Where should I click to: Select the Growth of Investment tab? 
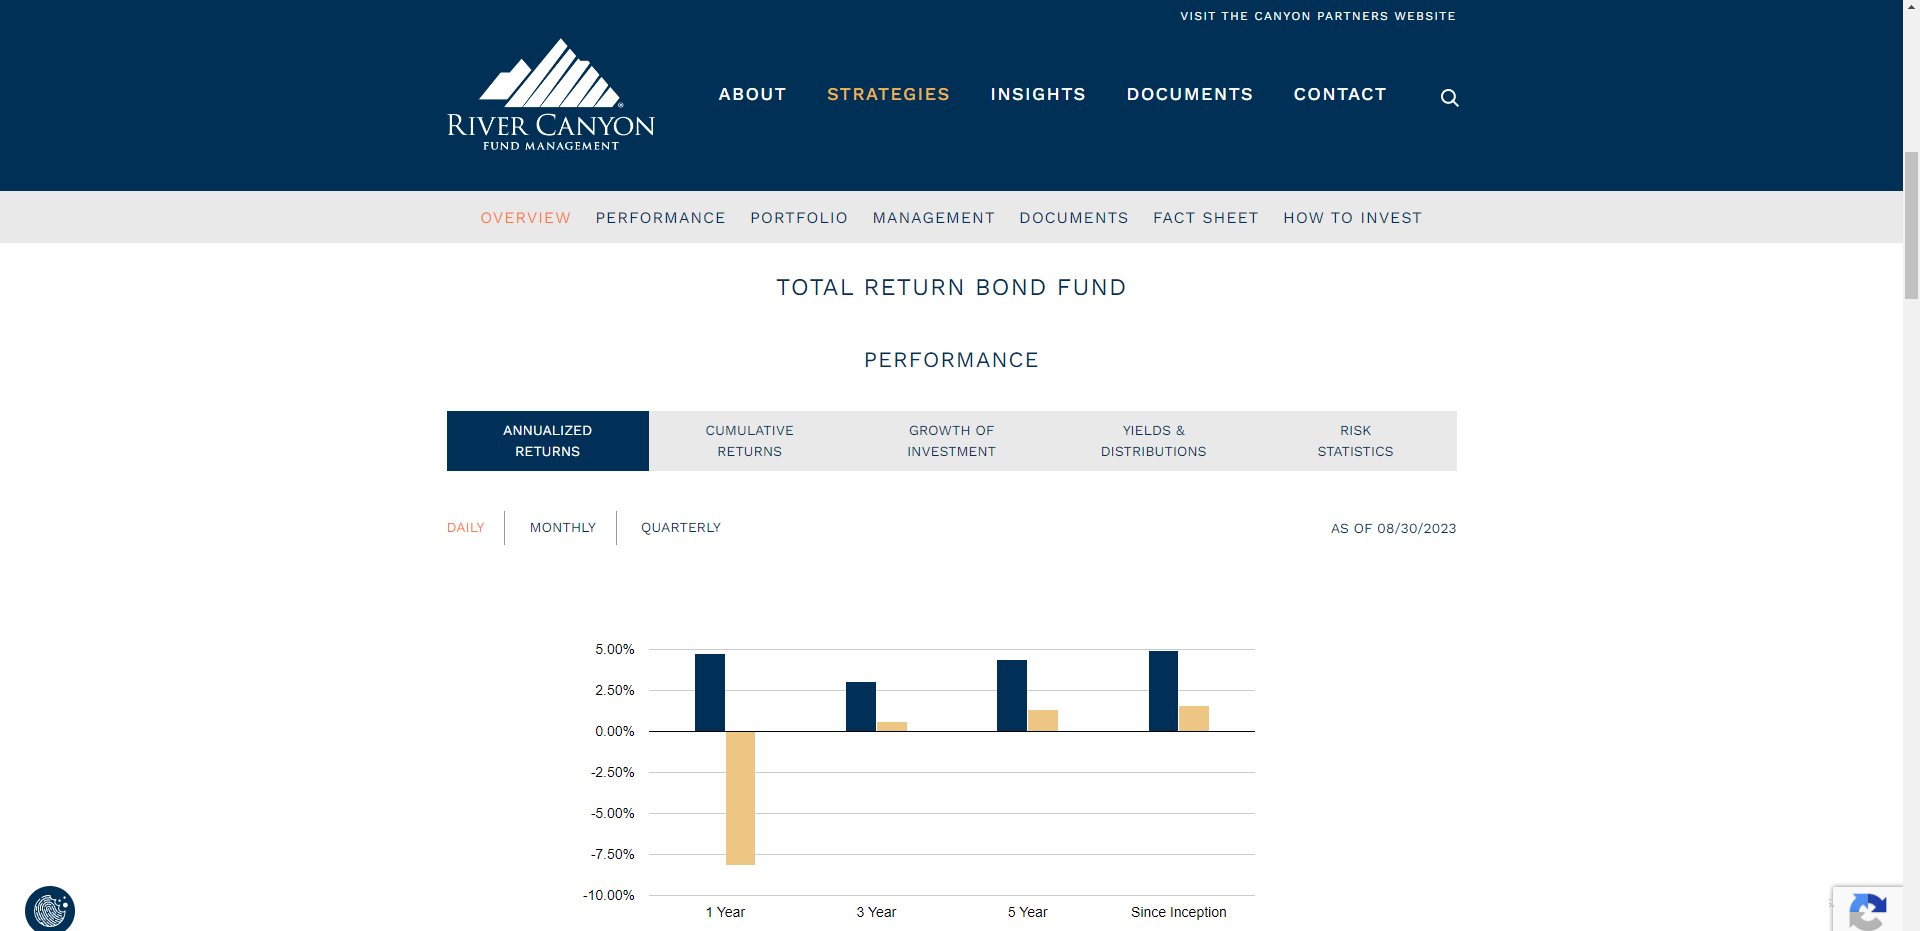pos(951,441)
